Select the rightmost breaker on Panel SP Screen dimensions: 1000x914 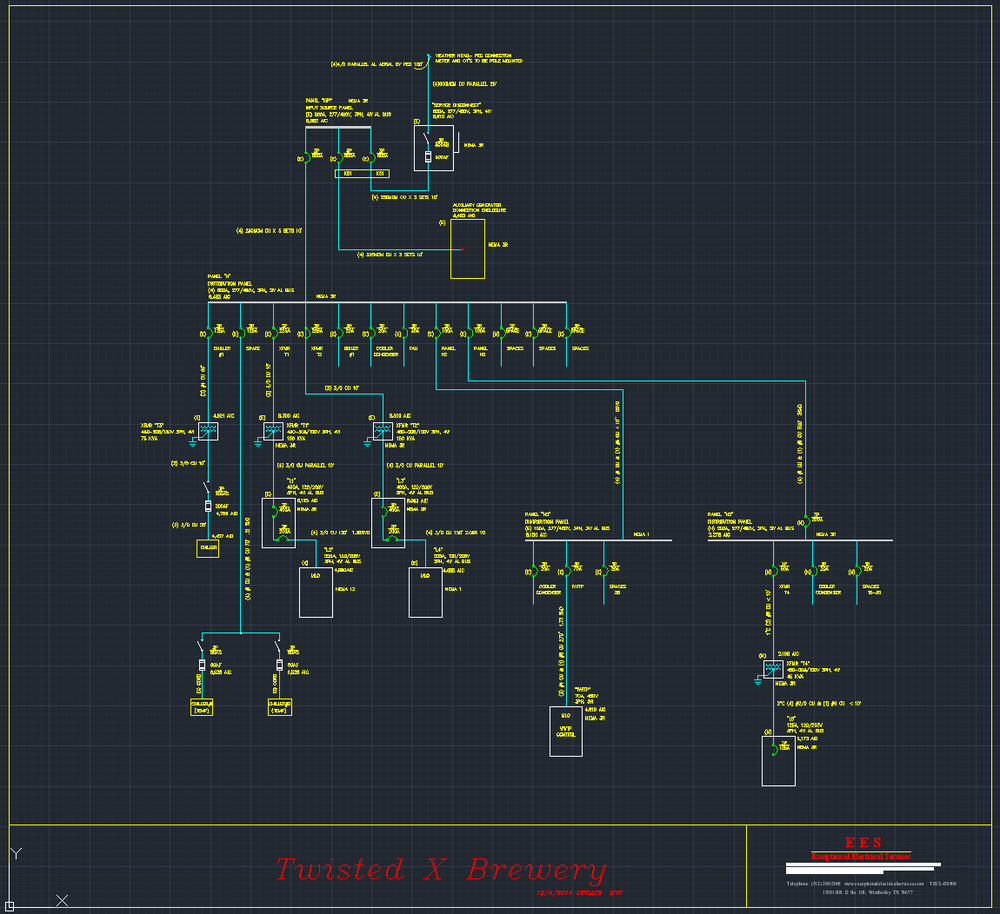click(x=372, y=158)
